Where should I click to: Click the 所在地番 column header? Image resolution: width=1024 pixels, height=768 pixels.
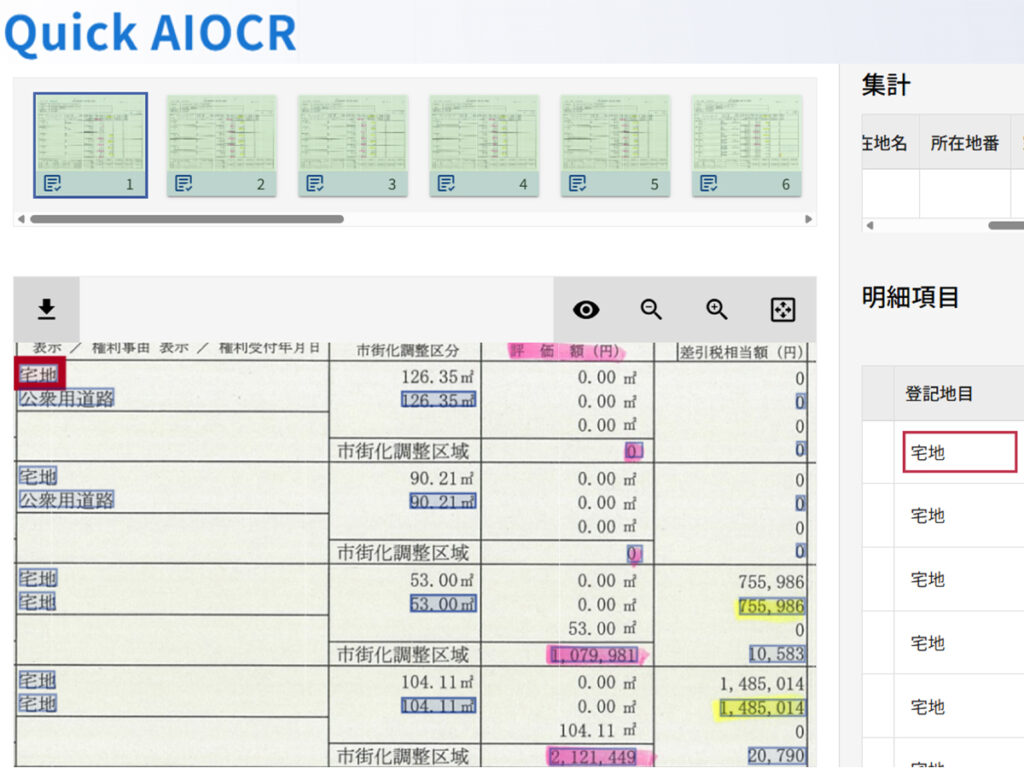click(965, 142)
